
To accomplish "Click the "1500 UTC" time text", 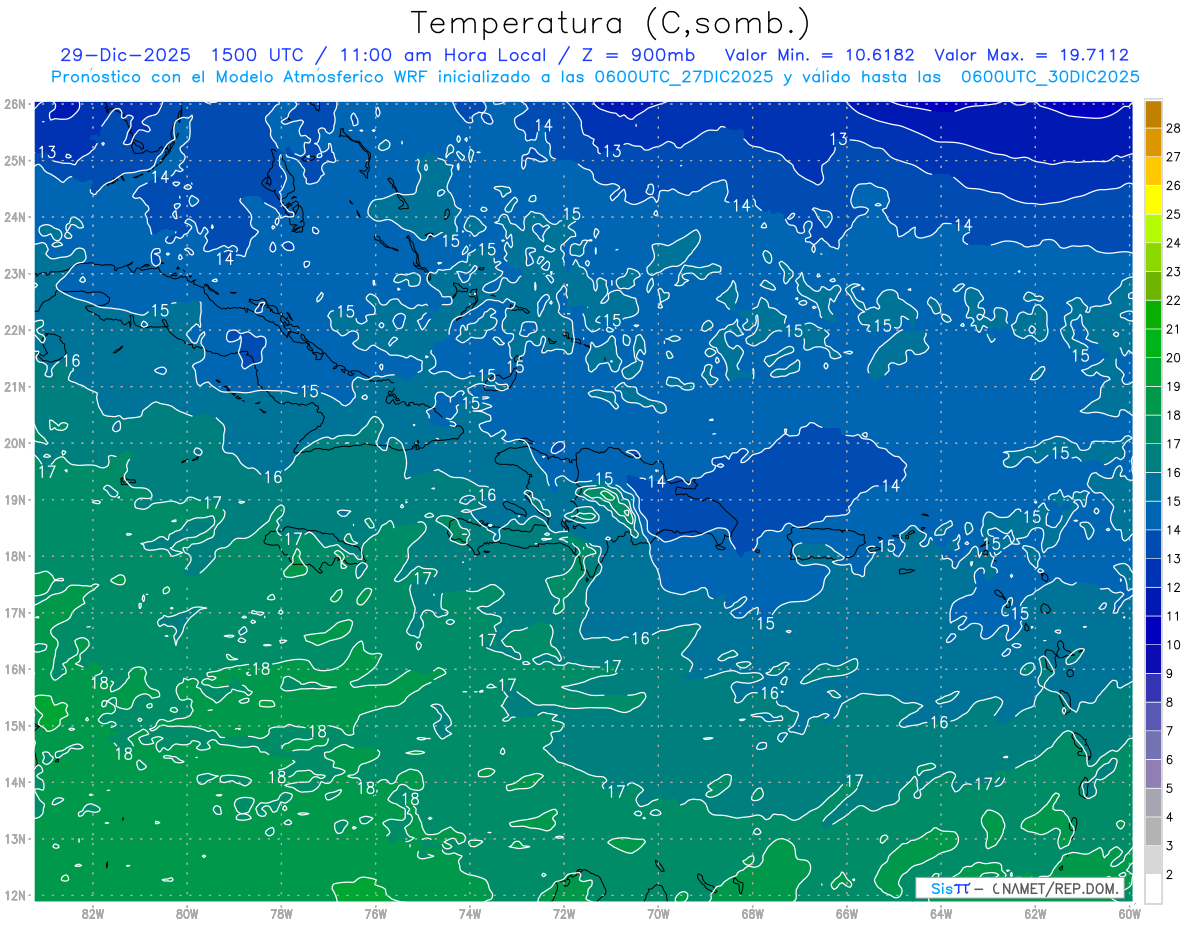I will pyautogui.click(x=257, y=55).
